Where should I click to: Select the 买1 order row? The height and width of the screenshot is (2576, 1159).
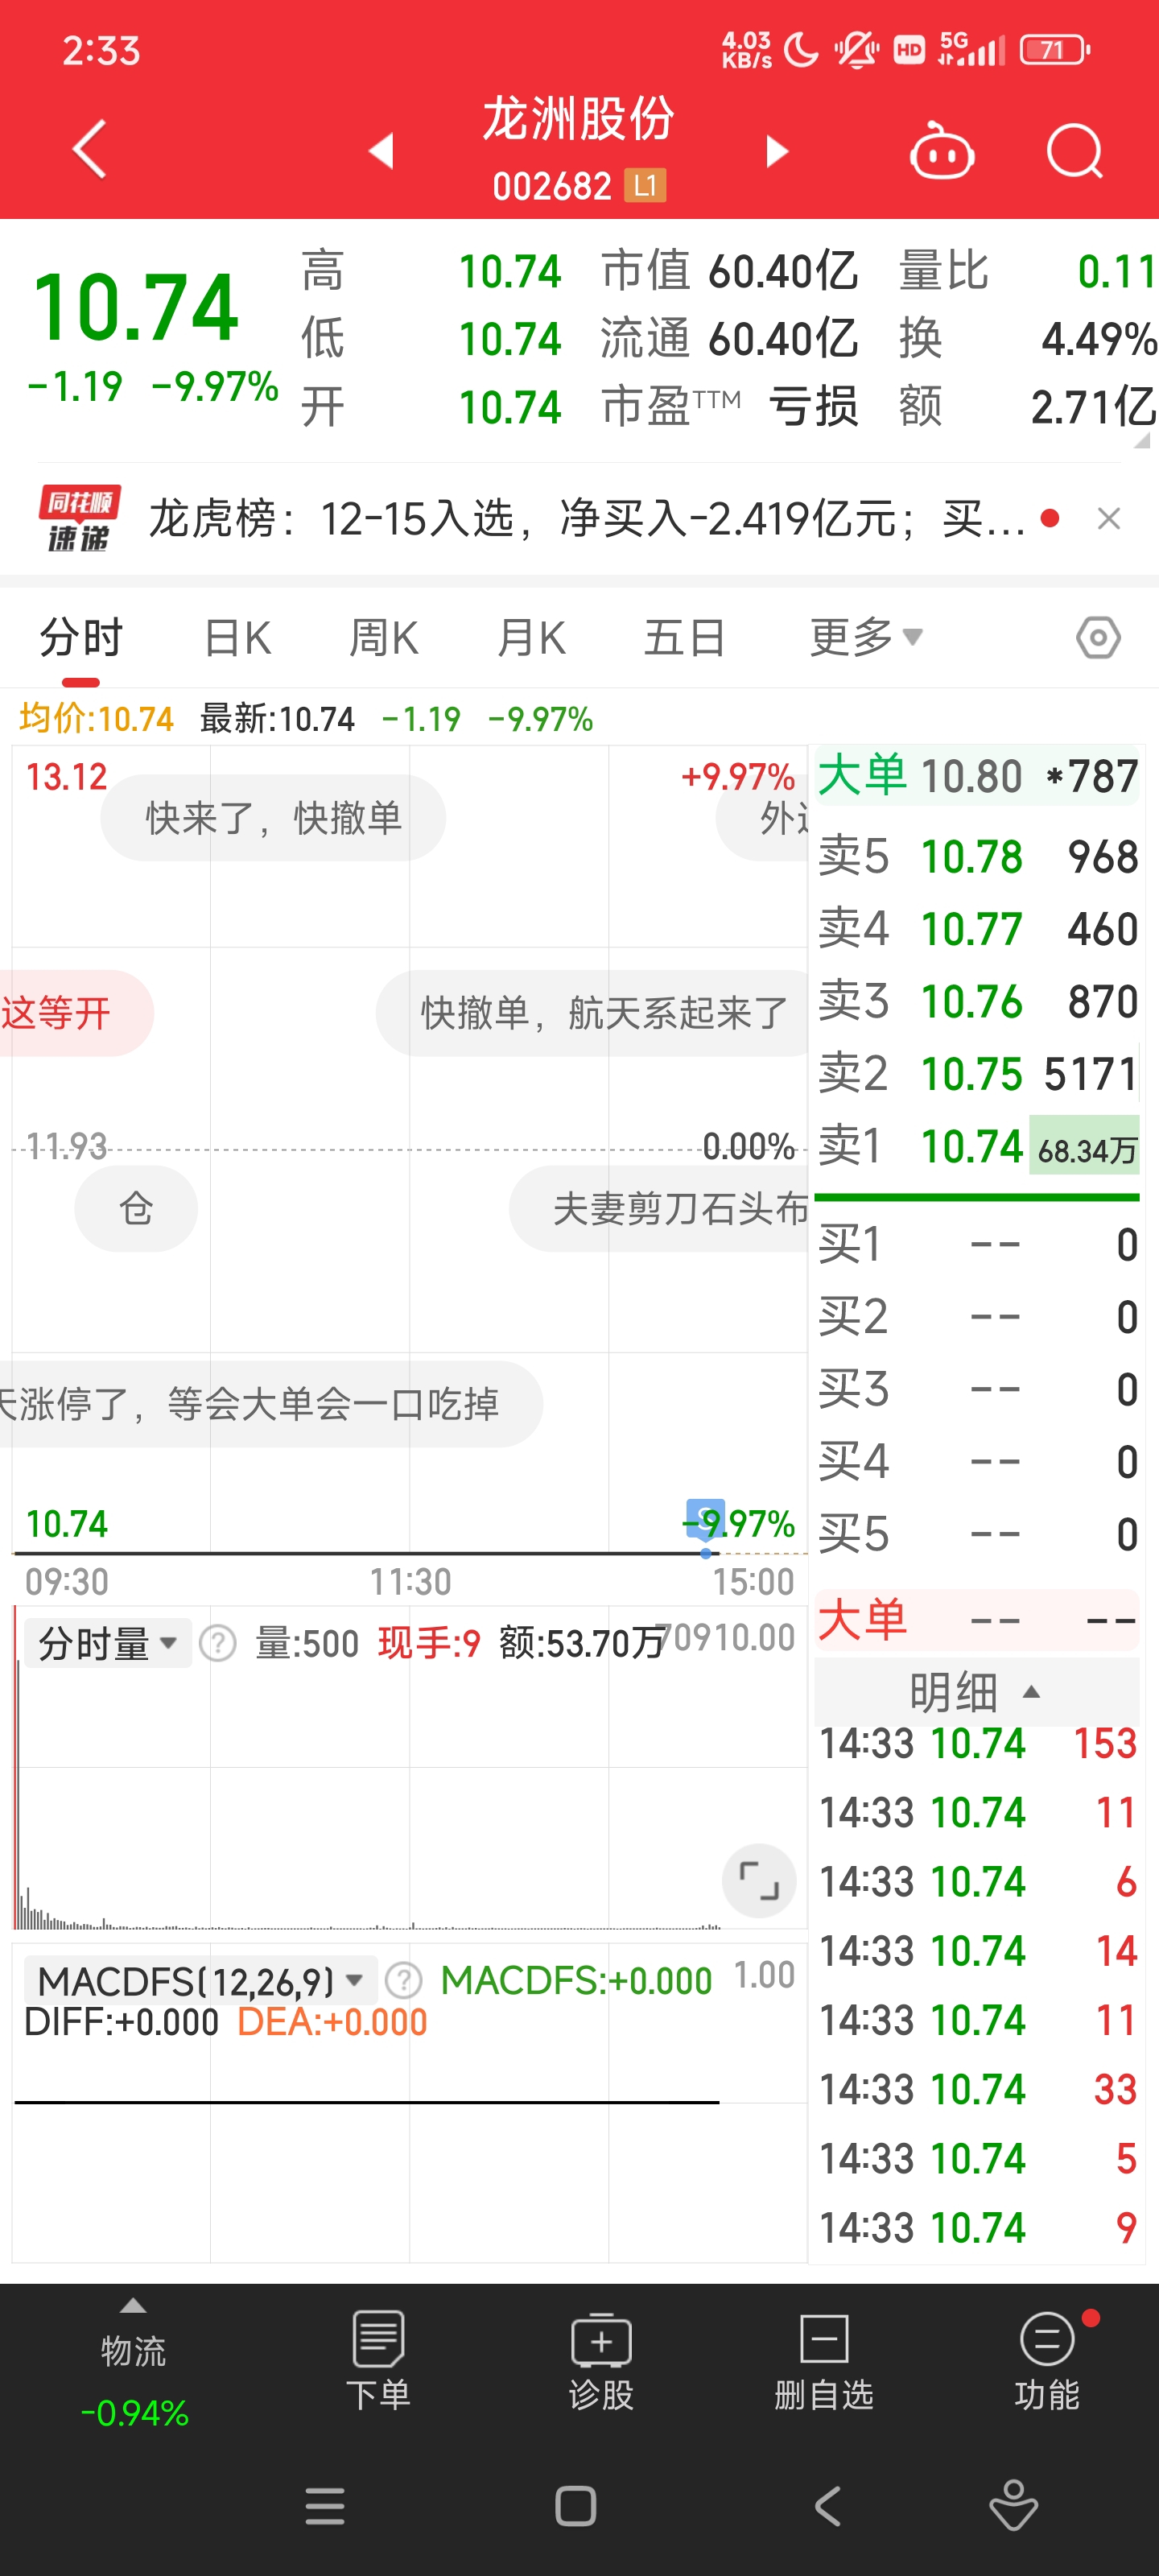click(977, 1245)
